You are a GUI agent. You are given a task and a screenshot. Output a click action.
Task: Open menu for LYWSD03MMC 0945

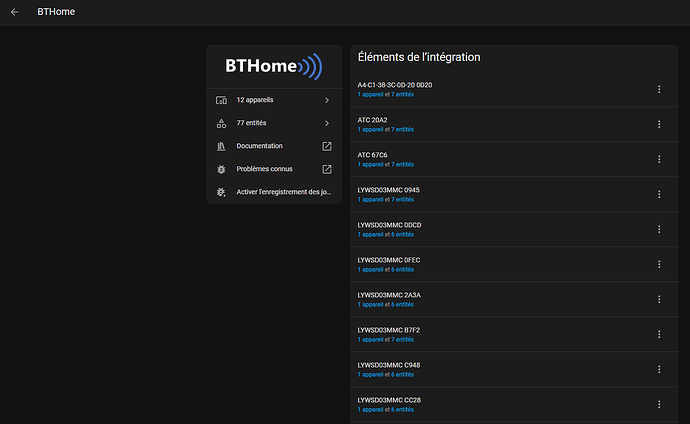(659, 194)
